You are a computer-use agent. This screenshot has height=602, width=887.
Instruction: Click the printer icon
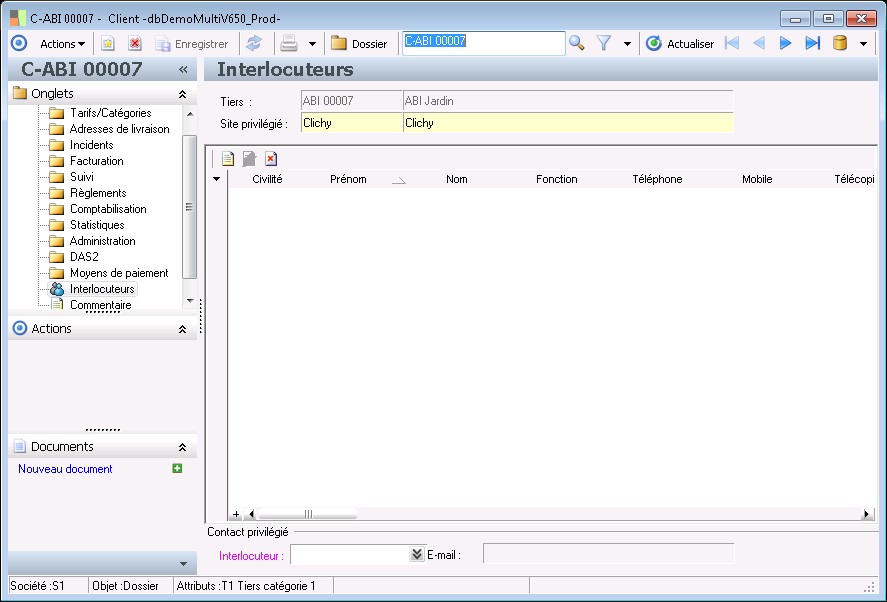coord(289,44)
